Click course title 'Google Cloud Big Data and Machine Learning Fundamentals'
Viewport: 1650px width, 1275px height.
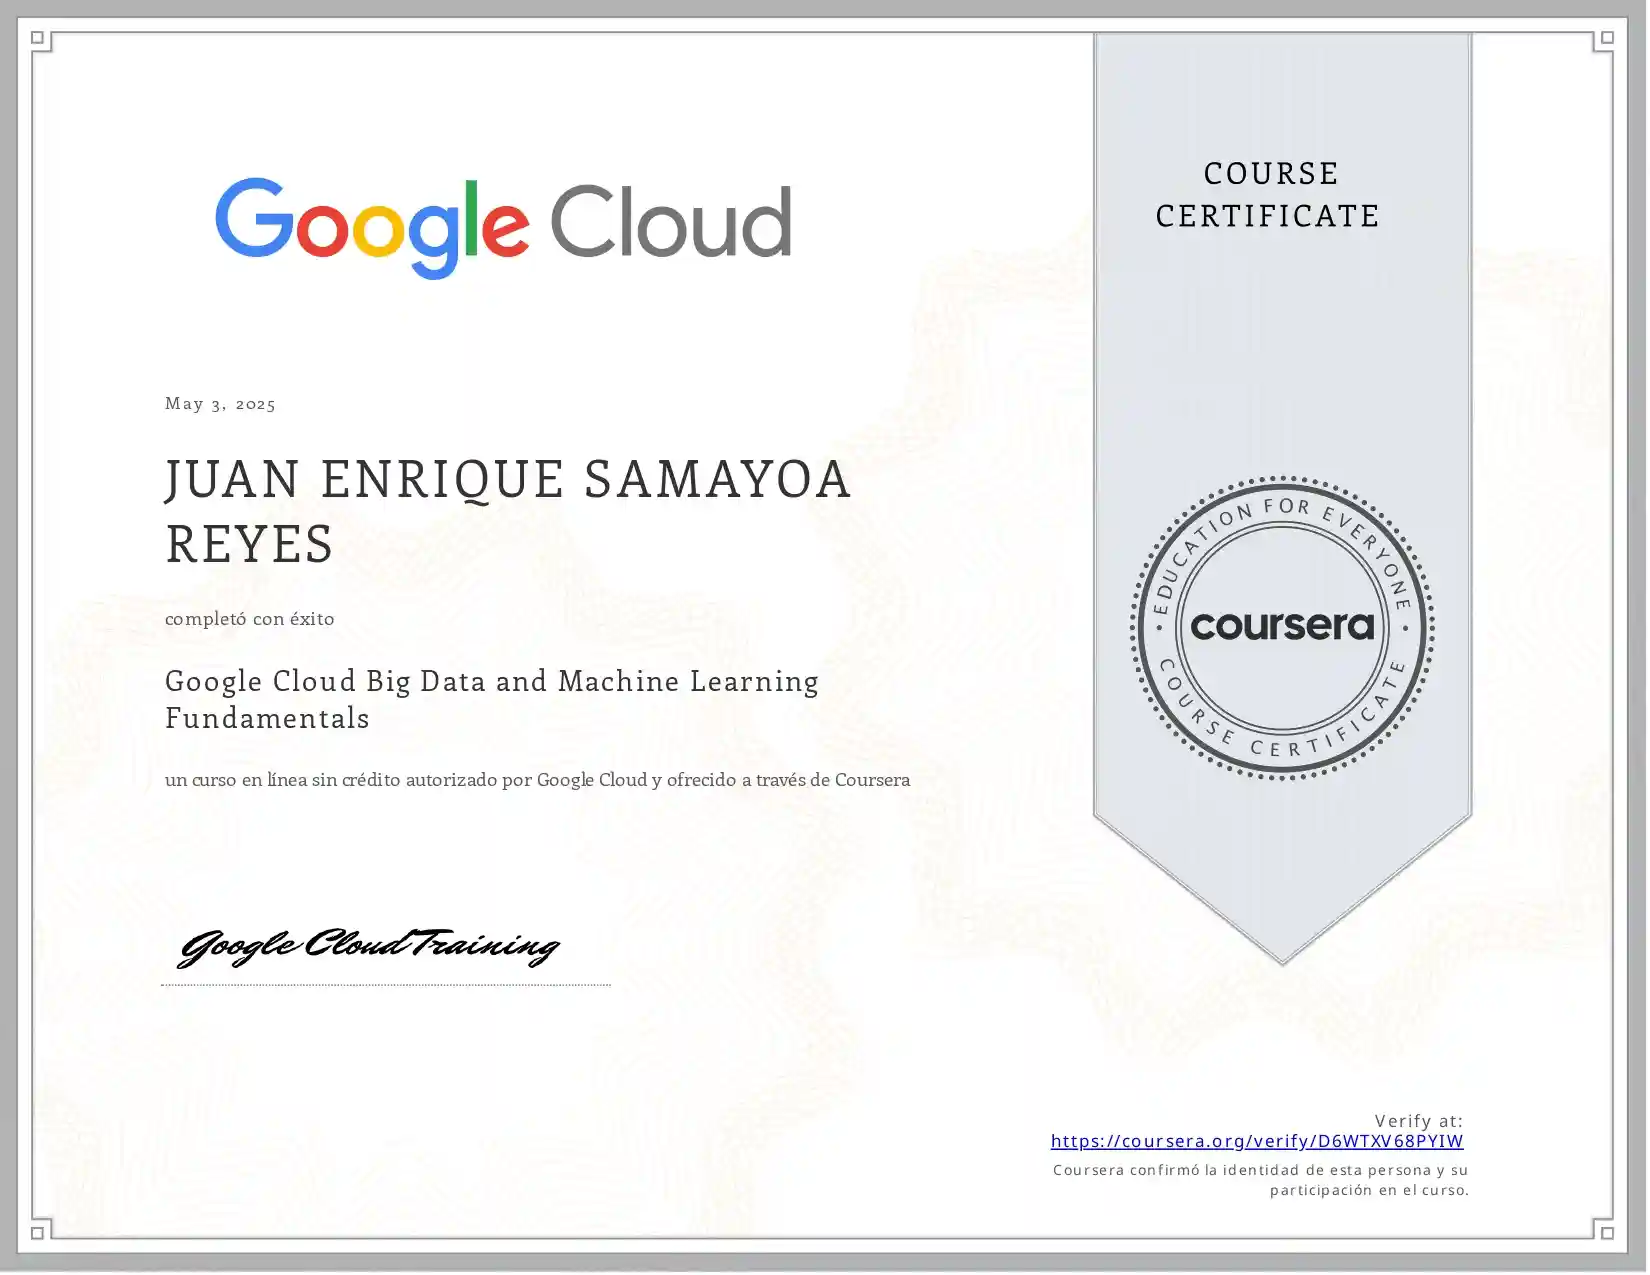point(492,699)
